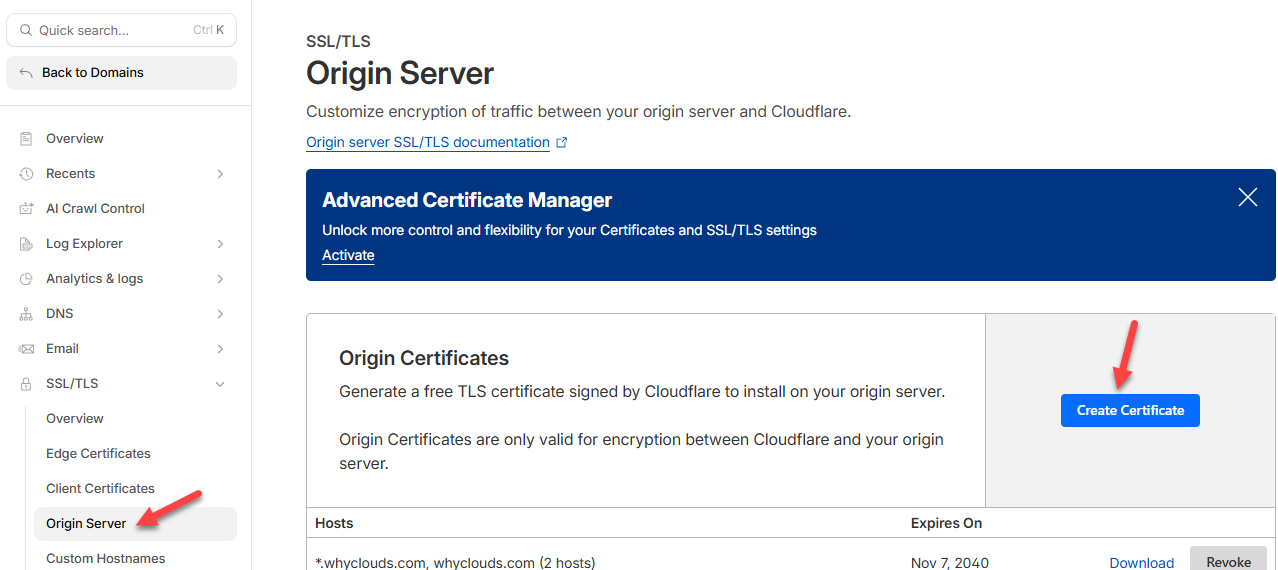Image resolution: width=1278 pixels, height=570 pixels.
Task: Click the Overview clipboard icon in sidebar
Action: pyautogui.click(x=26, y=139)
